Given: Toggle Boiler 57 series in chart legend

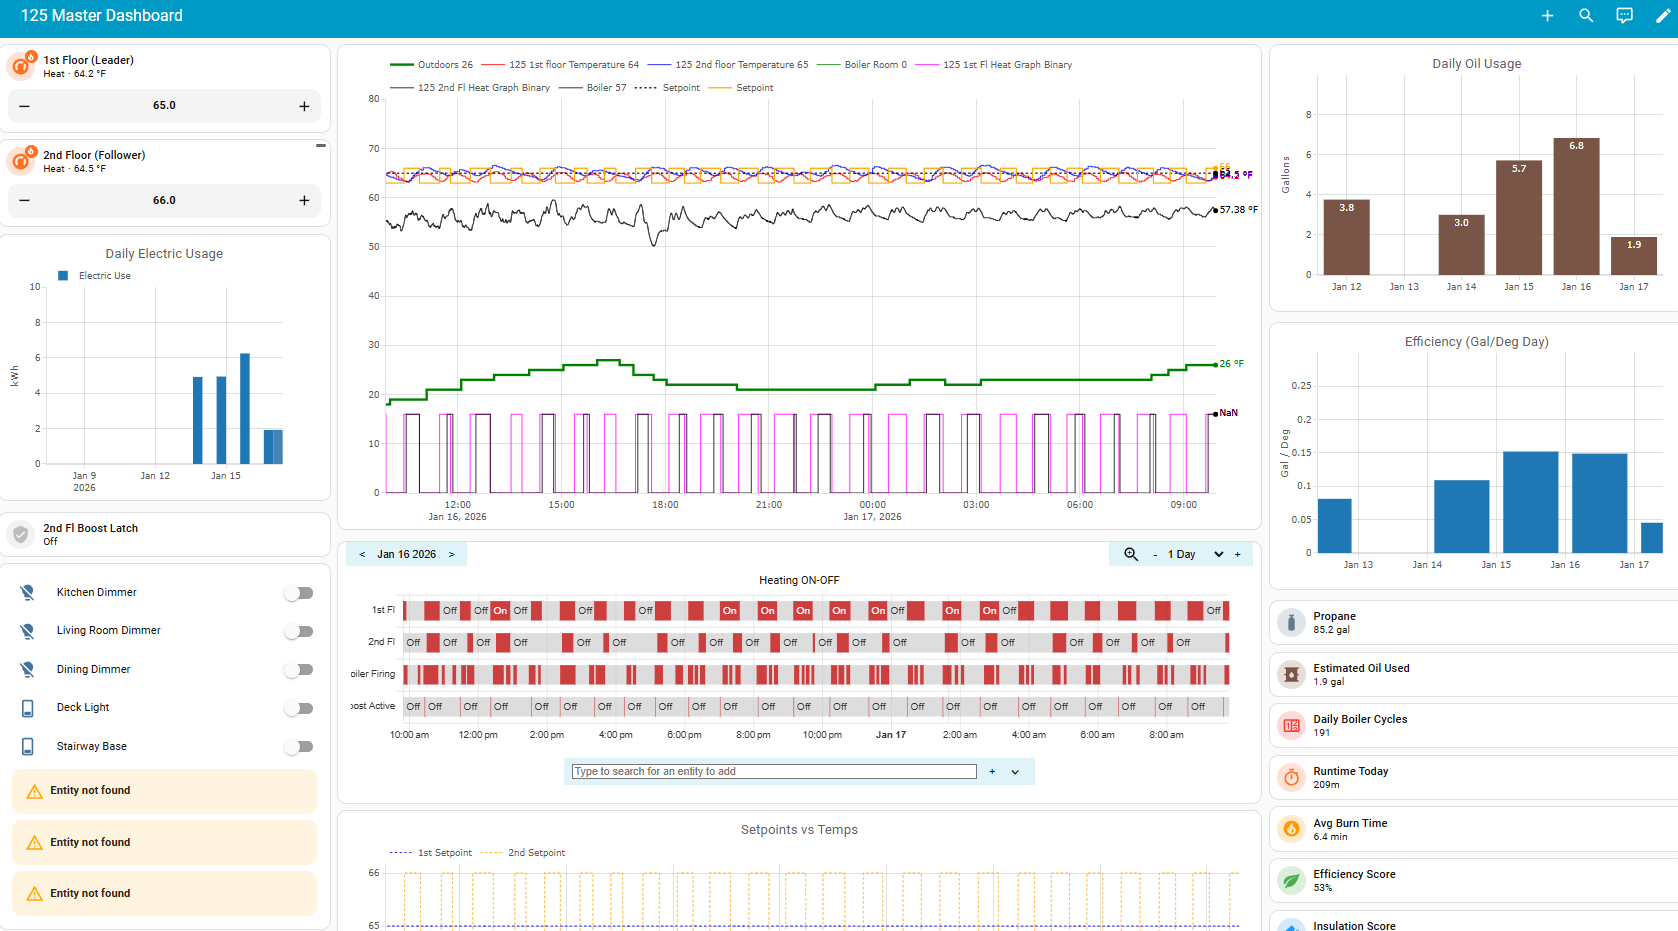Looking at the screenshot, I should [x=593, y=88].
